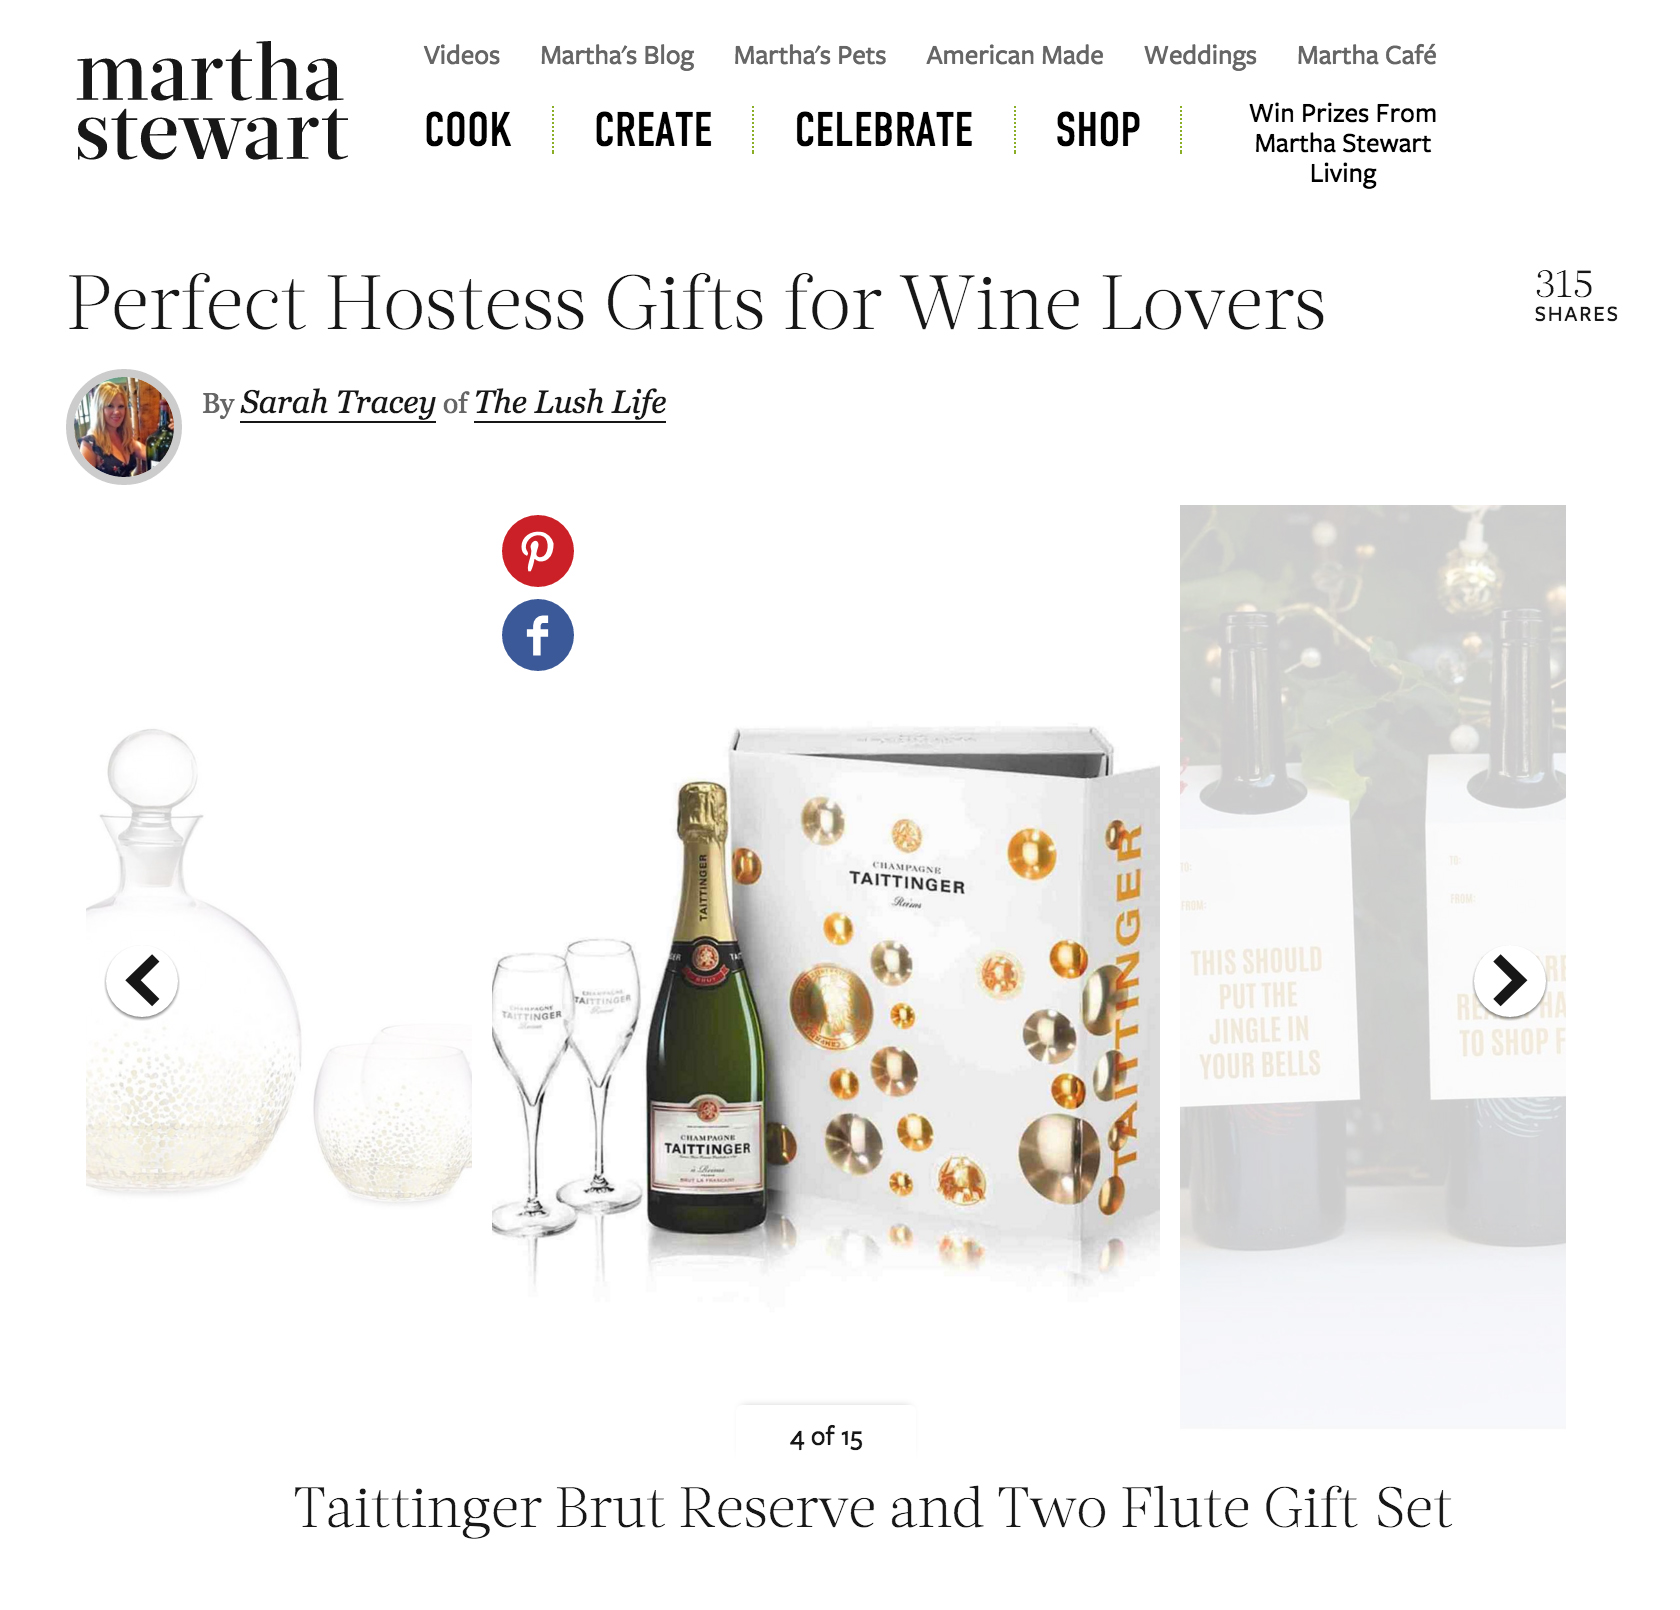
Task: Select the faded wine bottle tags slide
Action: coord(1373,966)
